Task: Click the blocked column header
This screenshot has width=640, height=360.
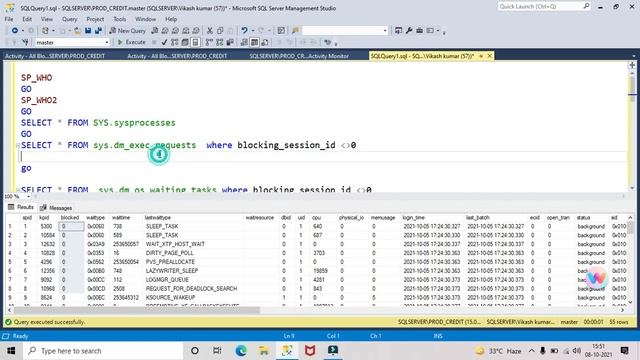Action: pyautogui.click(x=70, y=218)
